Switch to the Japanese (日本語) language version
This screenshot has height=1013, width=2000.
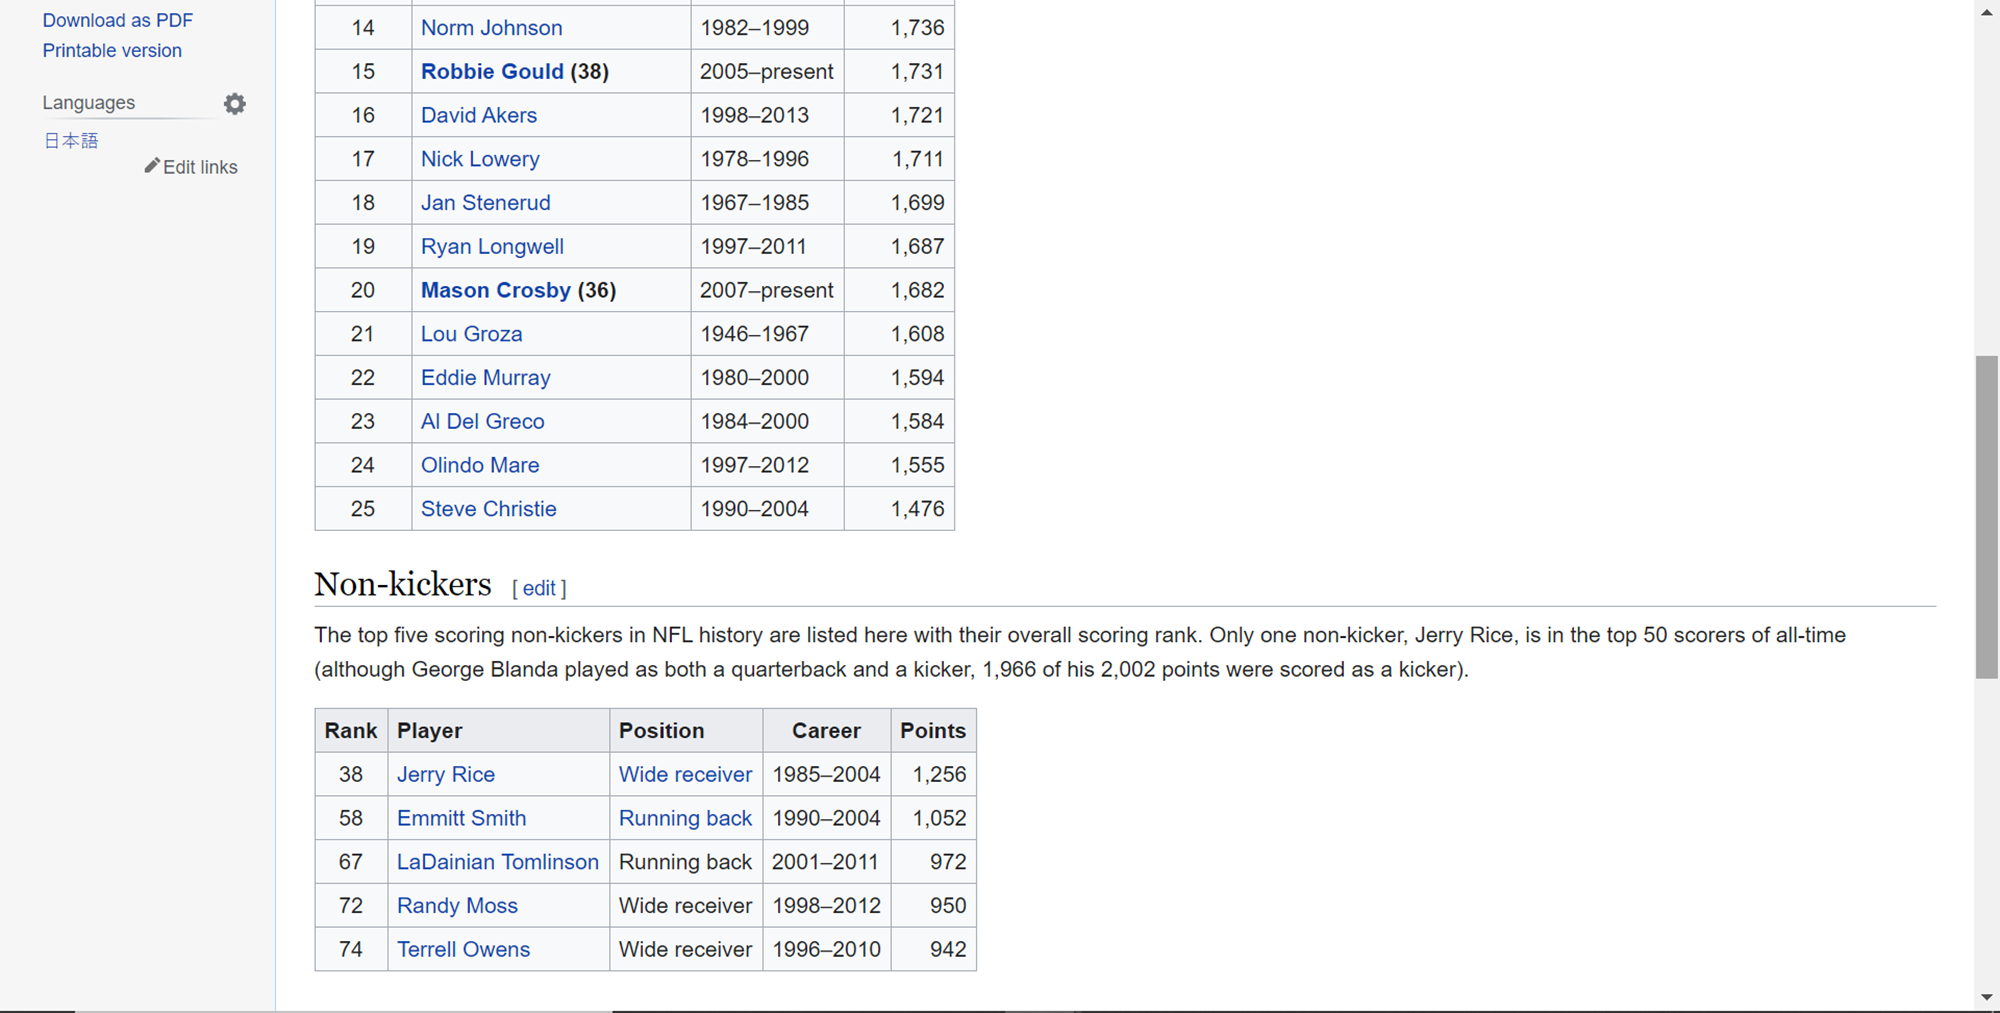(71, 141)
